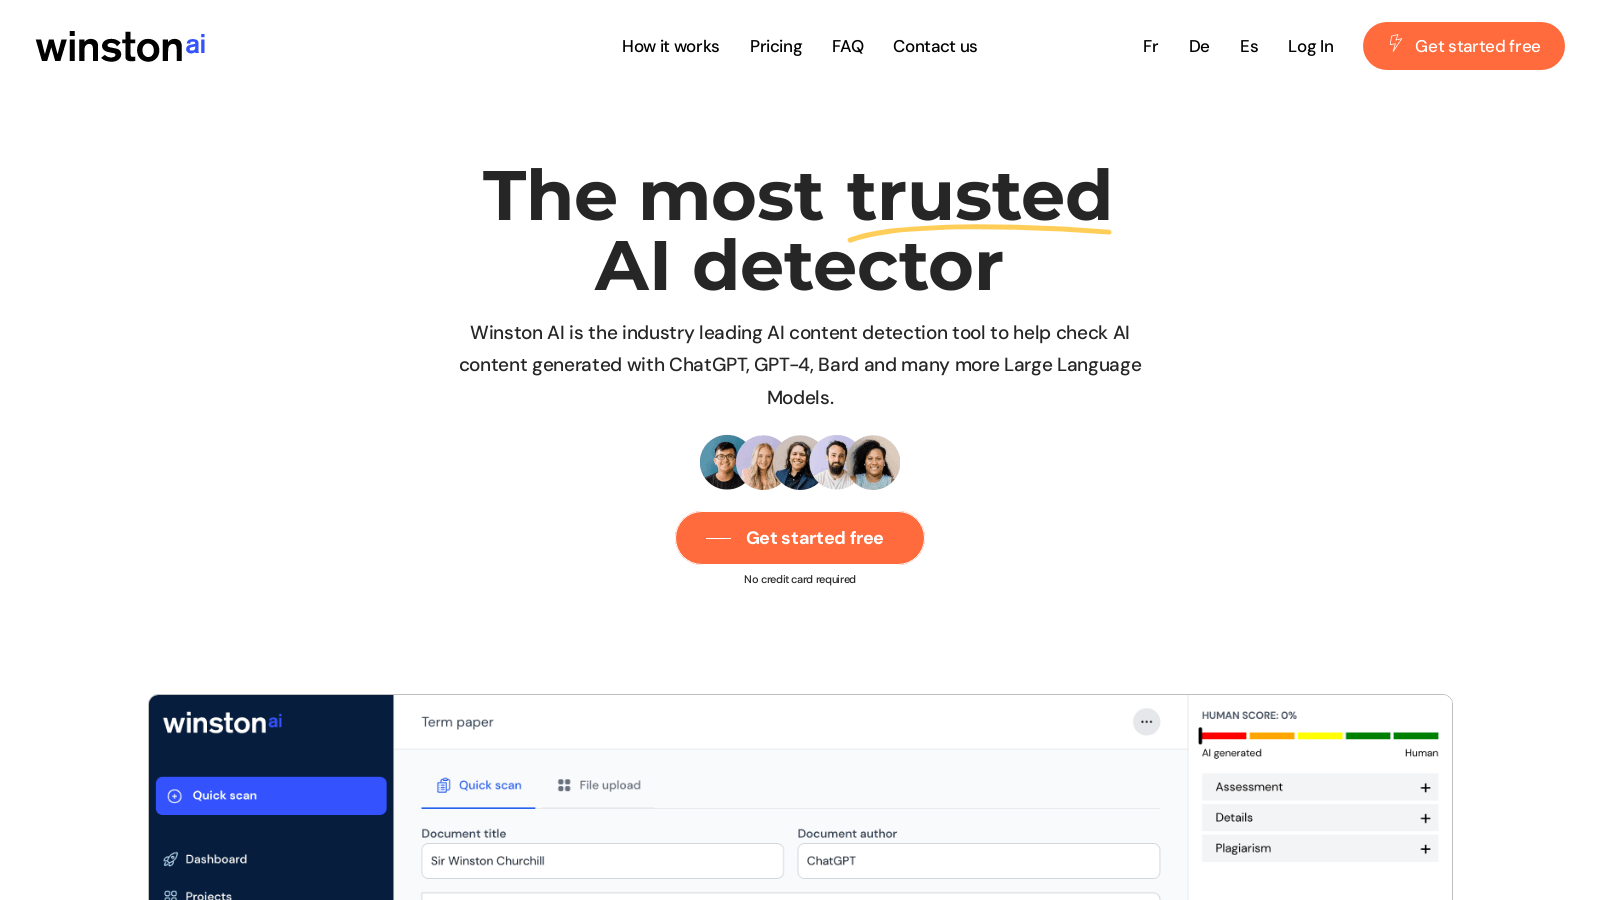Image resolution: width=1600 pixels, height=900 pixels.
Task: Click the Quick scan tab clipboard icon
Action: tap(444, 785)
